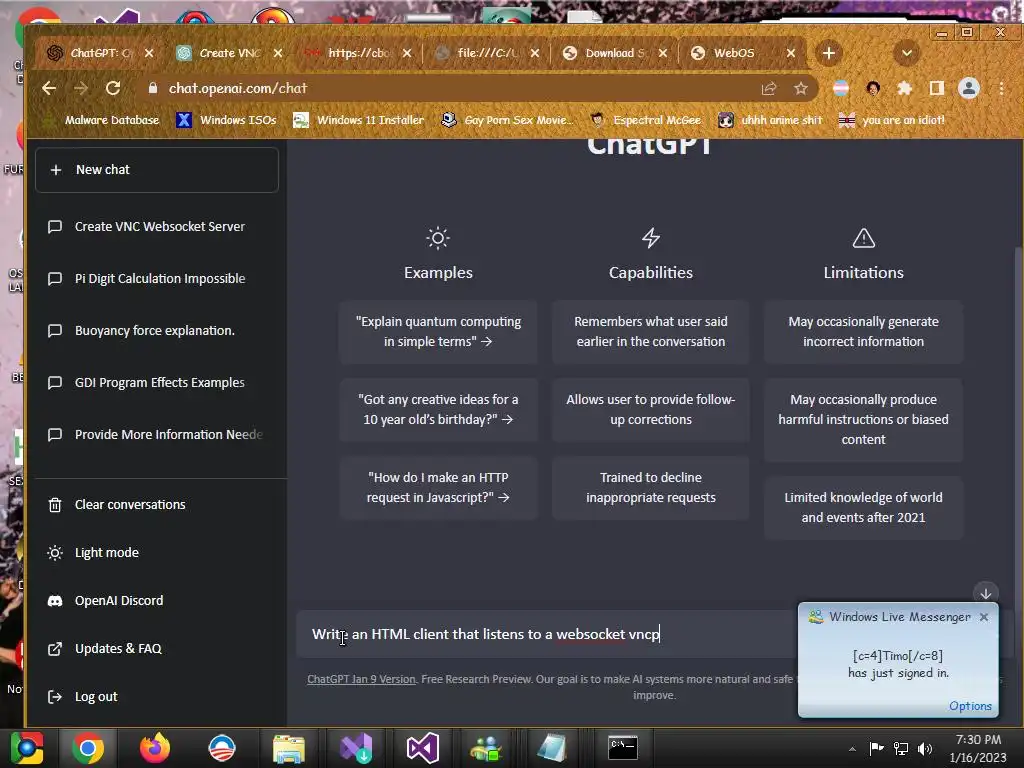Image resolution: width=1024 pixels, height=768 pixels.
Task: Use the creative birthday ideas example
Action: pyautogui.click(x=438, y=409)
